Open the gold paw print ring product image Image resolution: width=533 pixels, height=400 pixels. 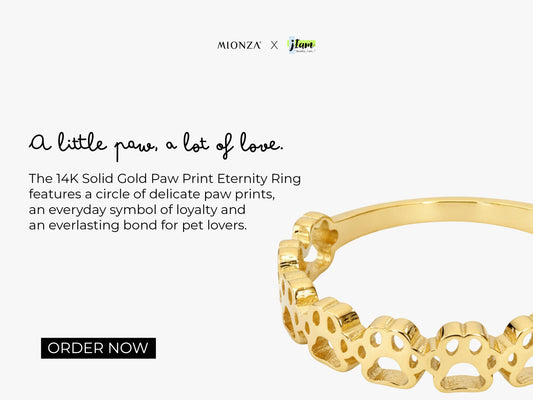(x=405, y=295)
